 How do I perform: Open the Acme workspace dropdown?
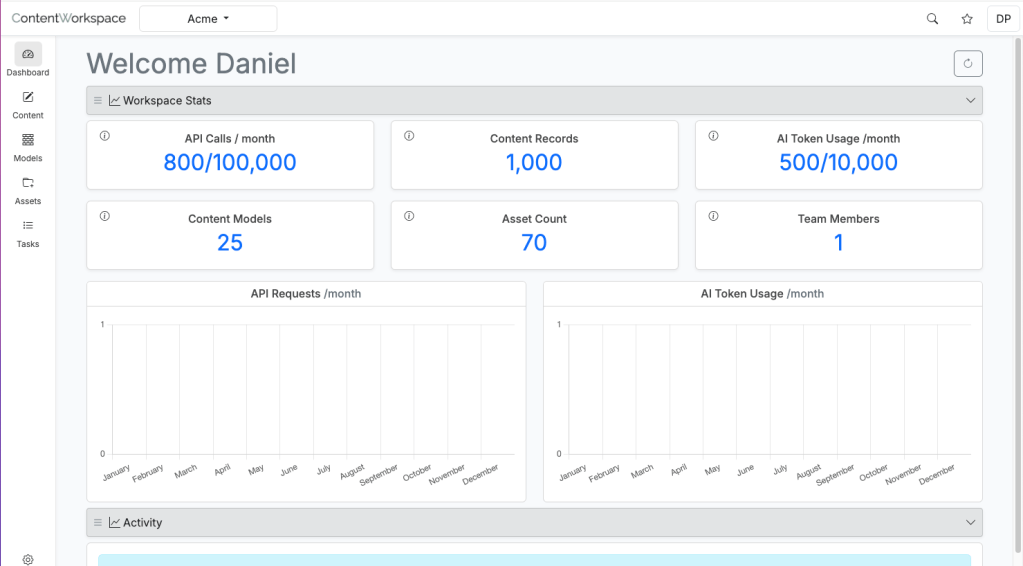208,19
